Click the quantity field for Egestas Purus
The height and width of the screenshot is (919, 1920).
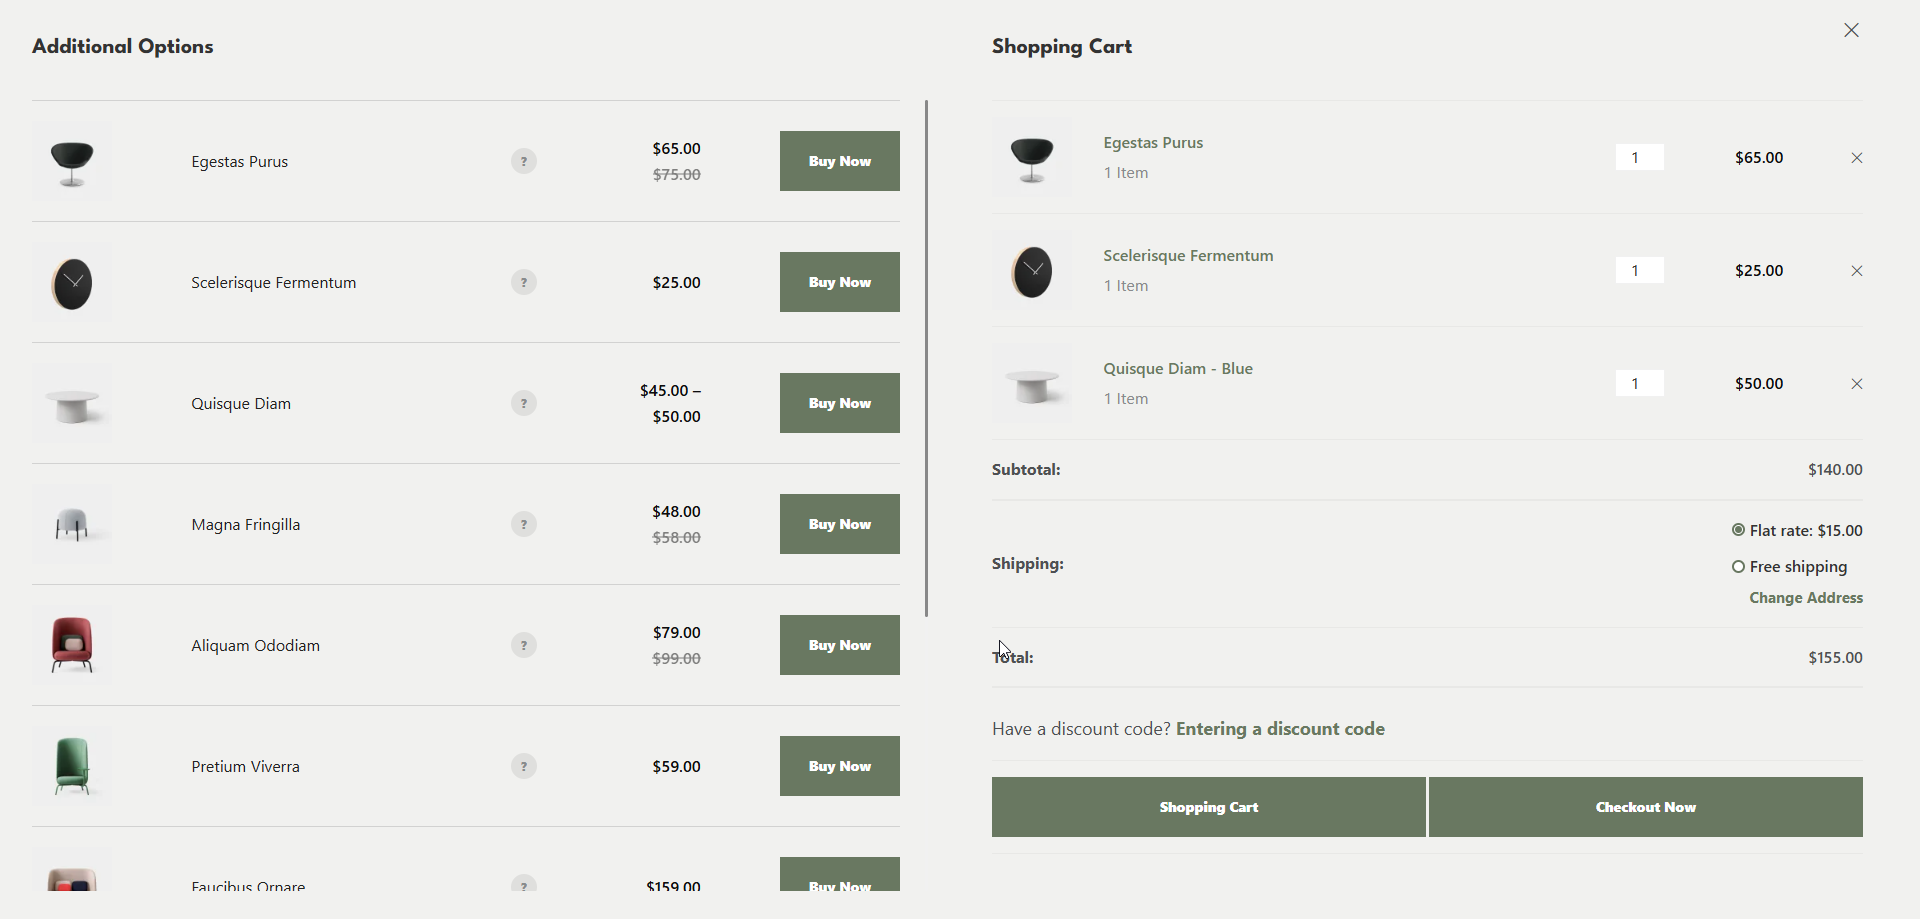pyautogui.click(x=1640, y=157)
